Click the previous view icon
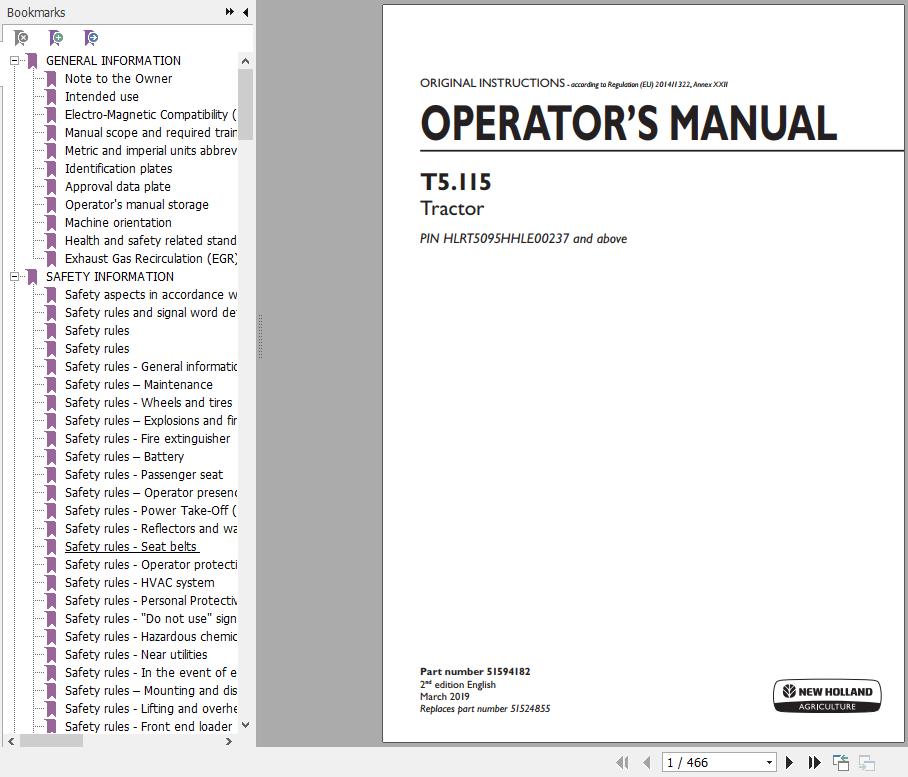The image size is (908, 777). pos(841,762)
